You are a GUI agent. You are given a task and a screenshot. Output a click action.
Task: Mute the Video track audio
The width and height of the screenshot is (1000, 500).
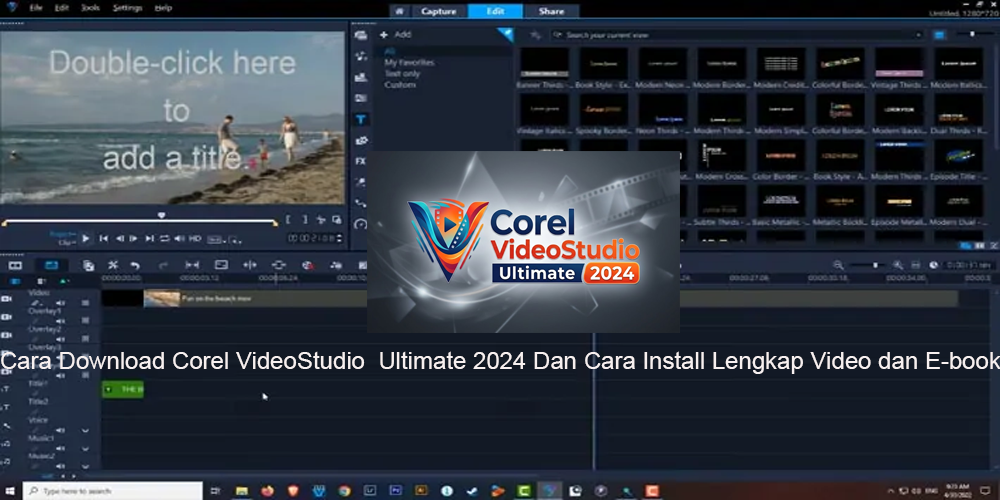click(x=60, y=303)
